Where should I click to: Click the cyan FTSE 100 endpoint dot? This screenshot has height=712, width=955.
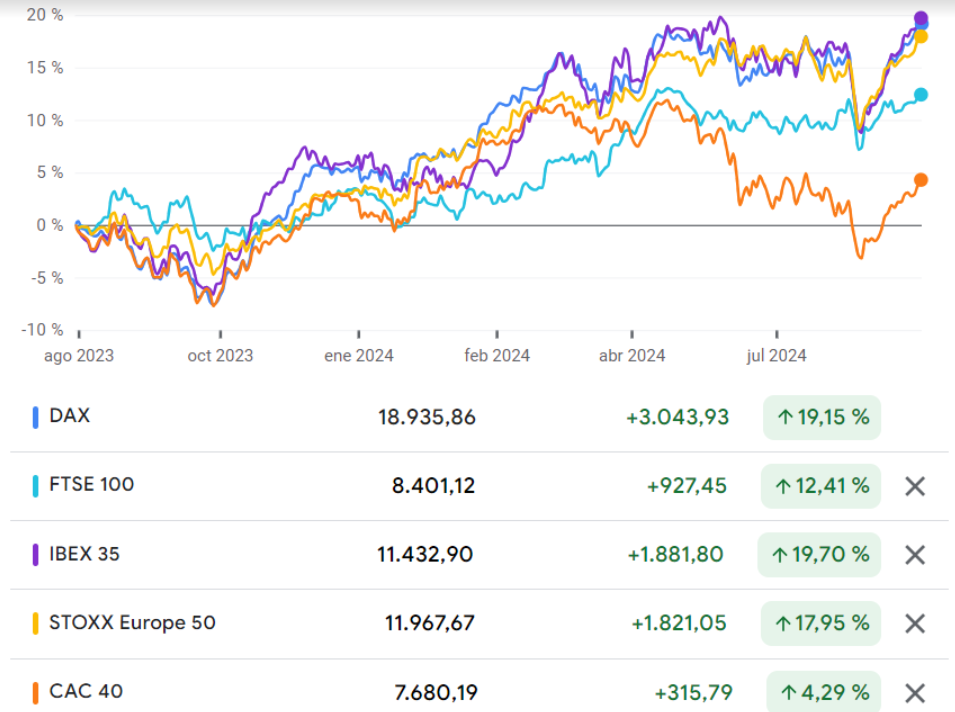(921, 95)
